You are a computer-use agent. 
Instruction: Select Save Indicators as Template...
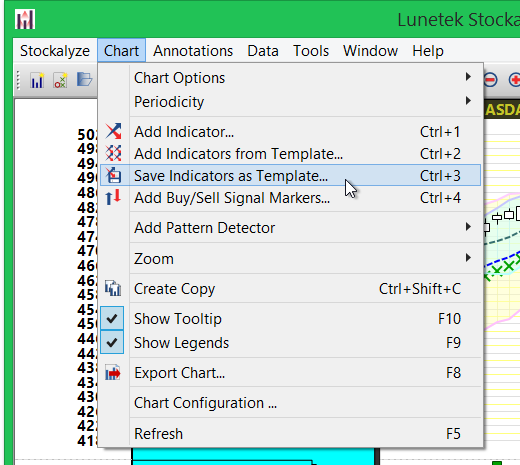290,175
